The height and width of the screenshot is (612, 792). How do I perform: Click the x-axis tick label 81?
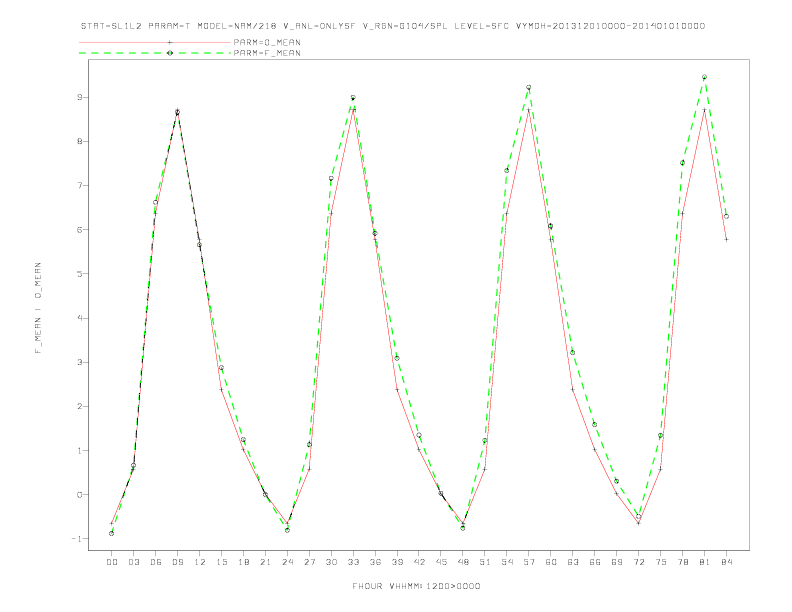click(x=705, y=562)
